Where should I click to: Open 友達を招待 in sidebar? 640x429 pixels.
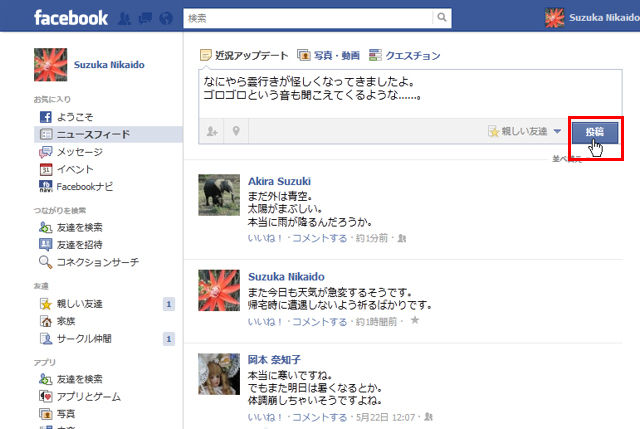pyautogui.click(x=71, y=245)
